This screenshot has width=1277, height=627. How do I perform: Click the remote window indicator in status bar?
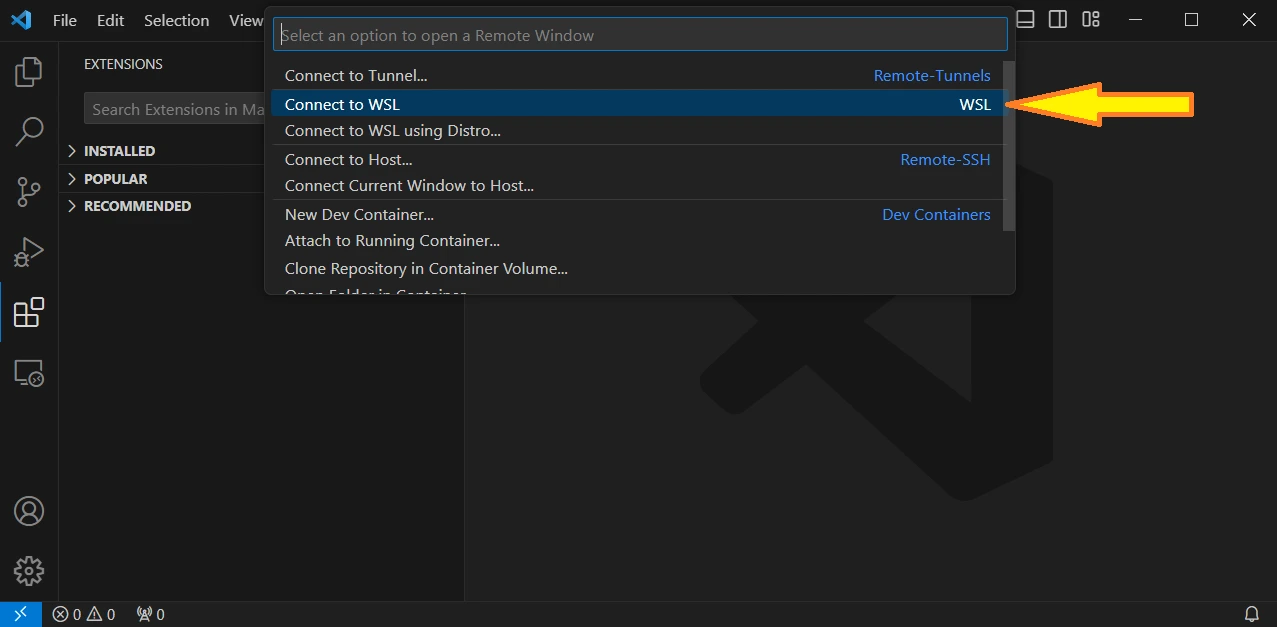click(21, 614)
